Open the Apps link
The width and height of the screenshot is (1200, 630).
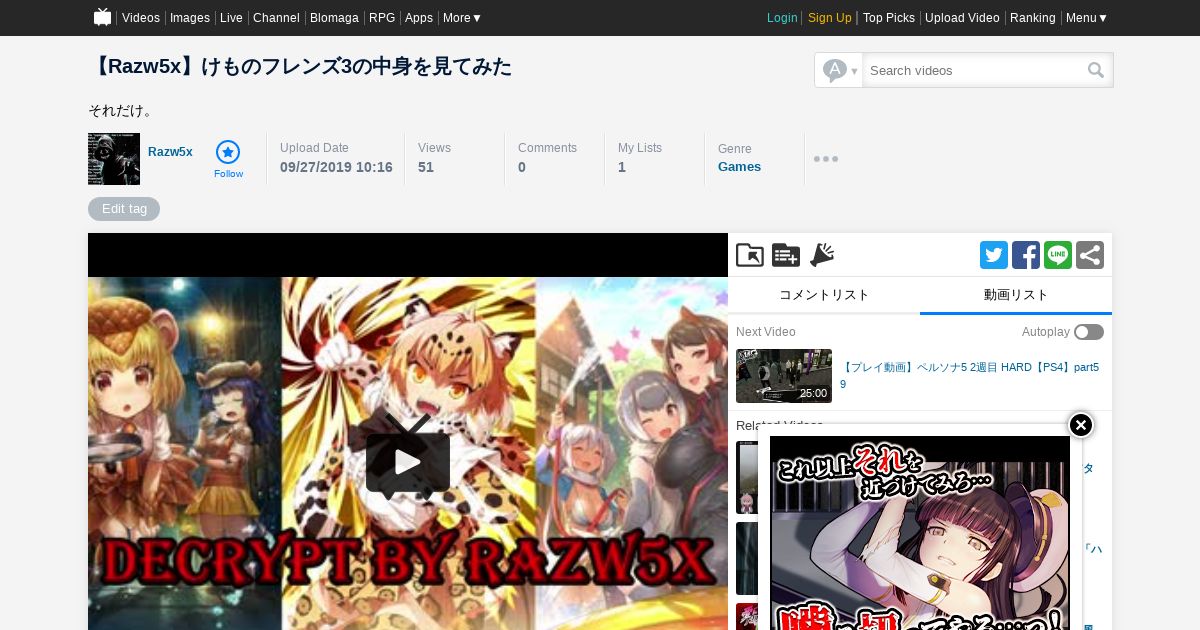point(419,18)
